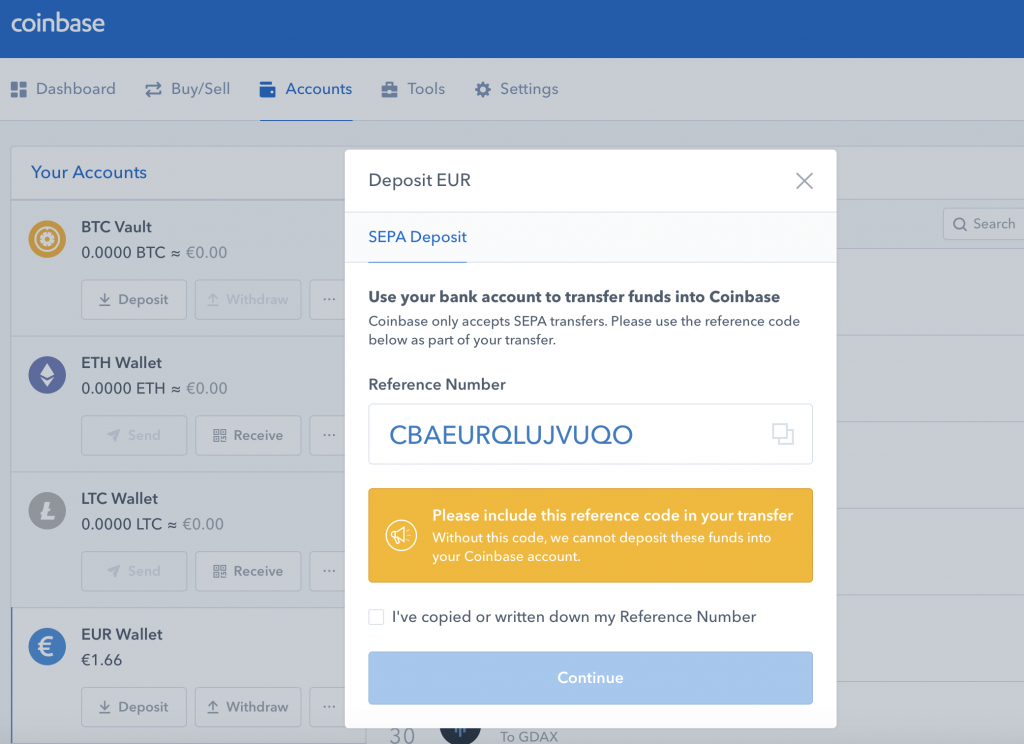
Task: Click the Dashboard grid icon
Action: coord(19,89)
